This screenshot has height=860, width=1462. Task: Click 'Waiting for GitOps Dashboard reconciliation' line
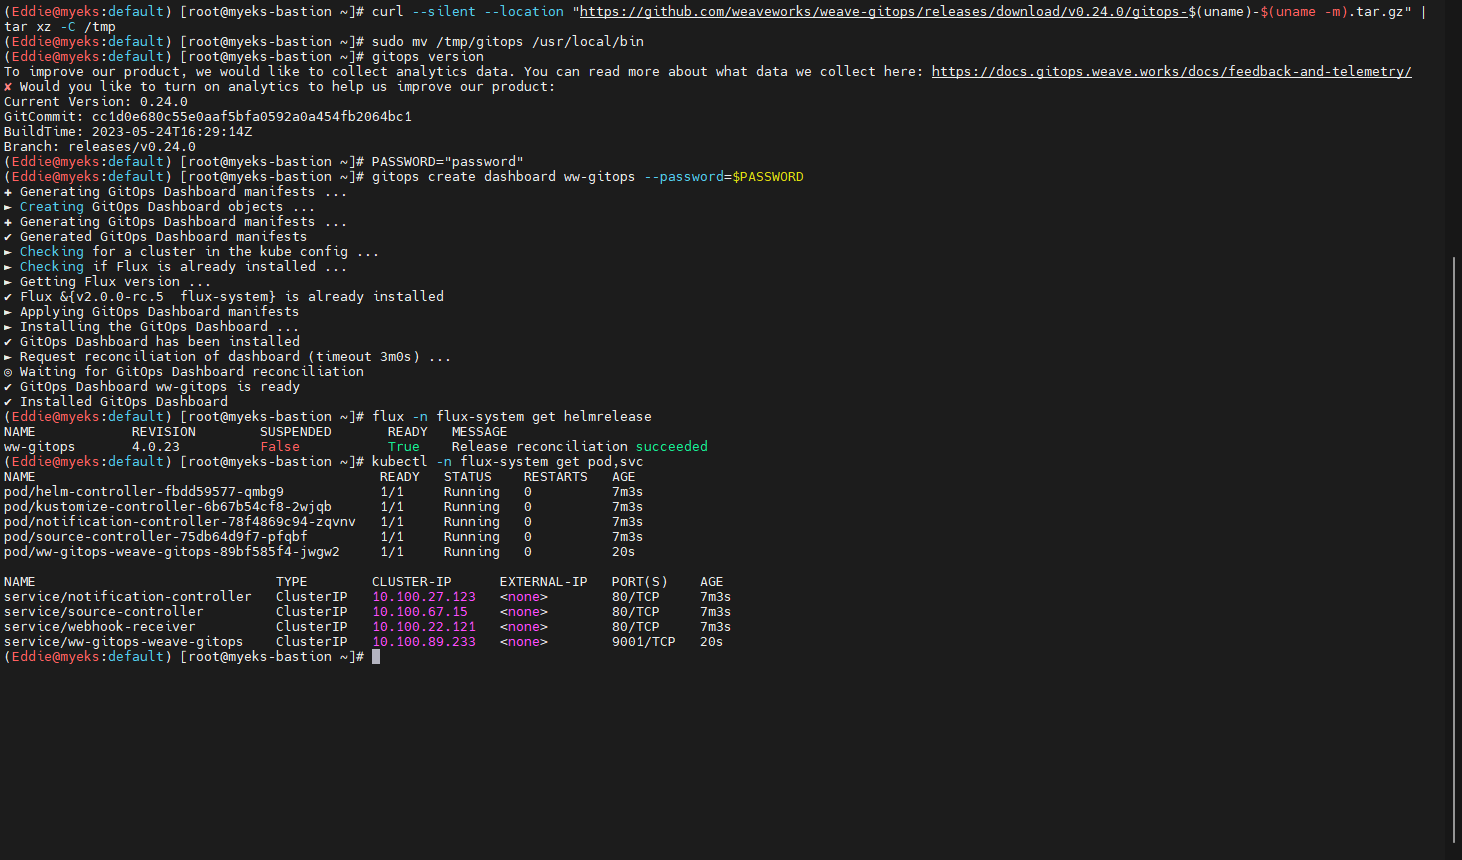[184, 372]
